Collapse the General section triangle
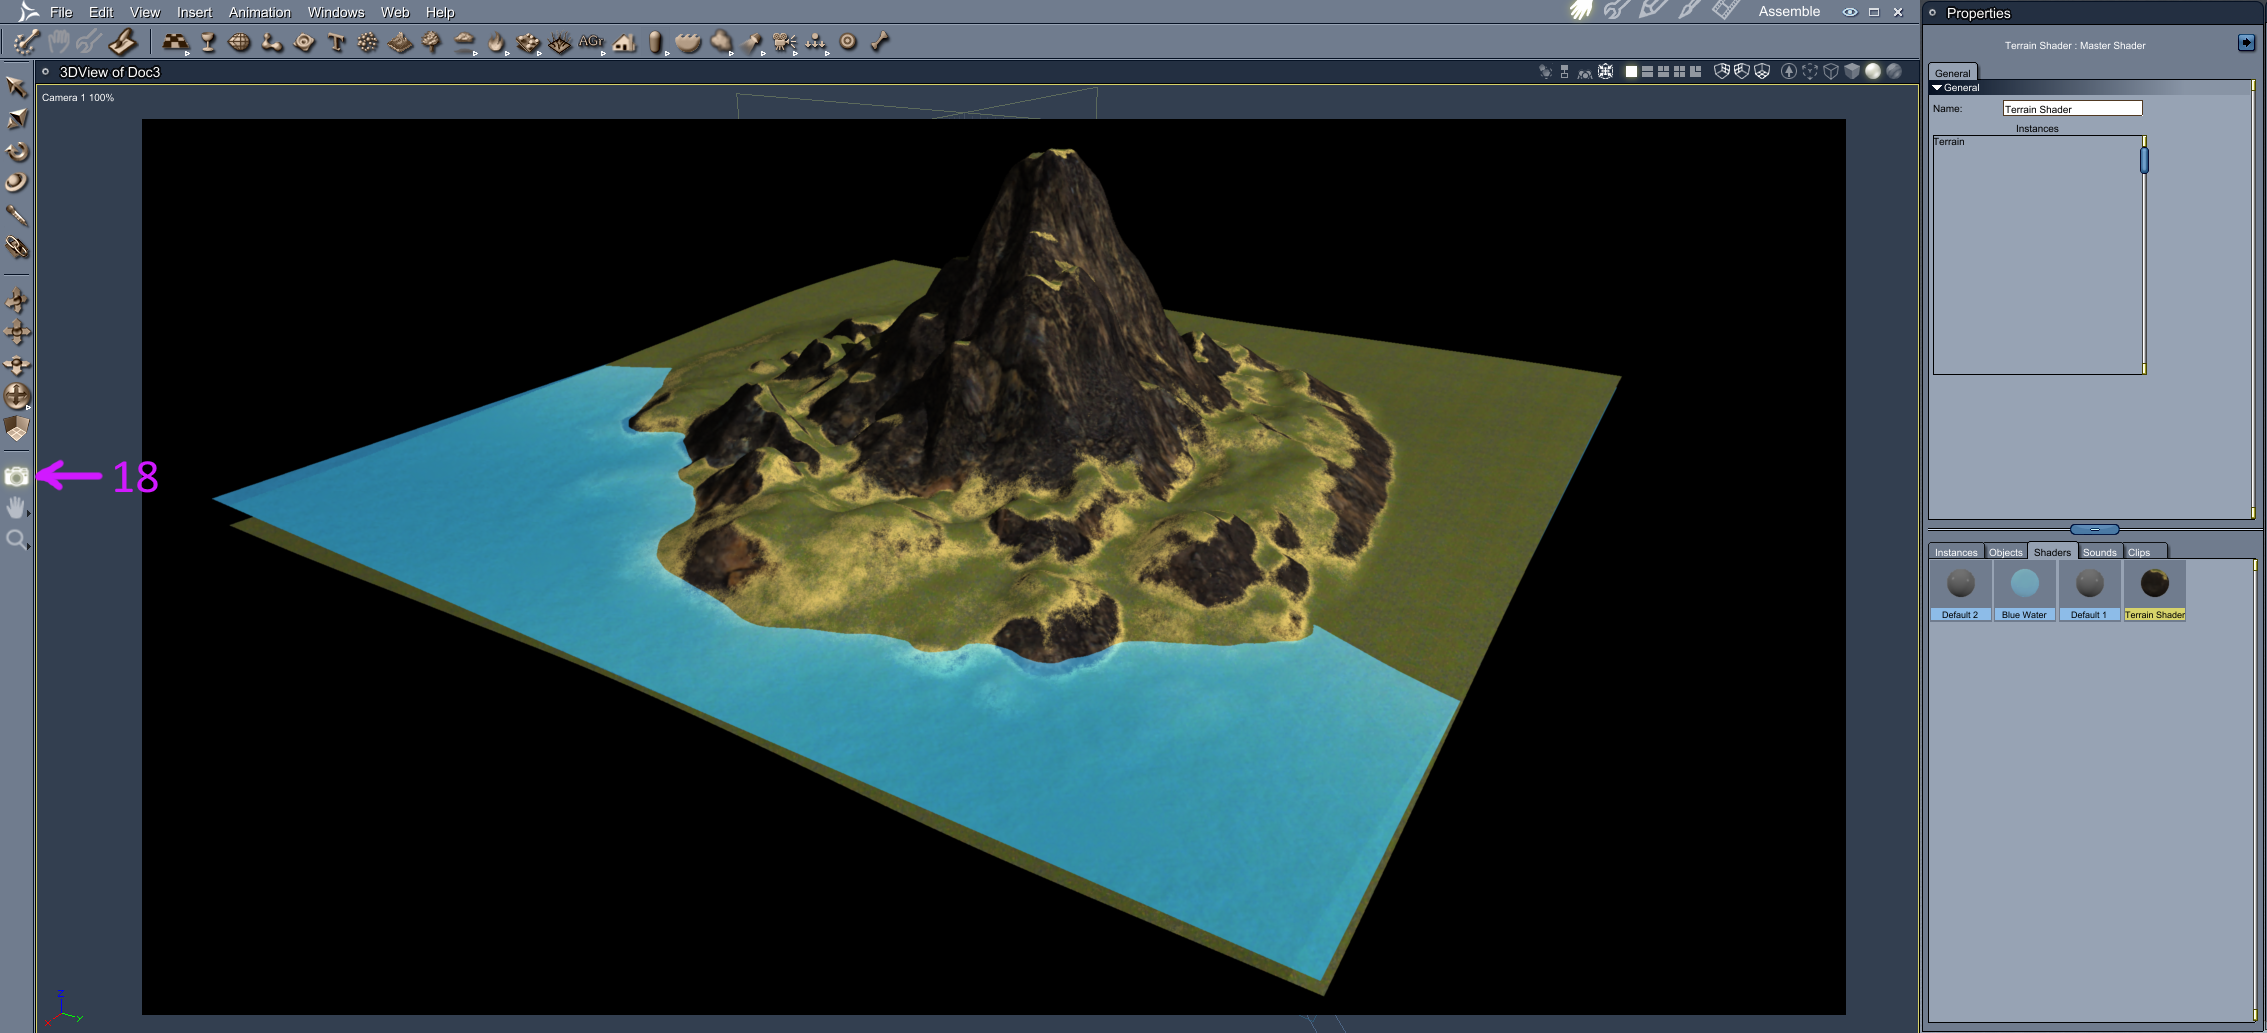The image size is (2267, 1033). [1937, 88]
